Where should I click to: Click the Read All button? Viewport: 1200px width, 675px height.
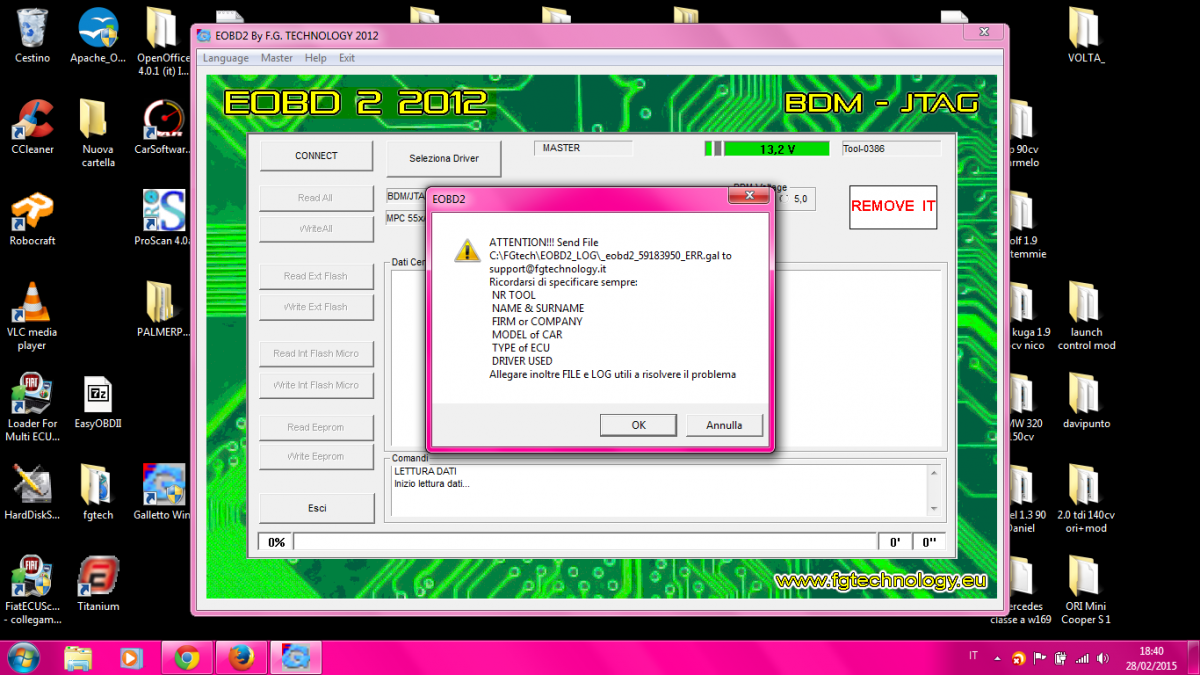click(315, 198)
